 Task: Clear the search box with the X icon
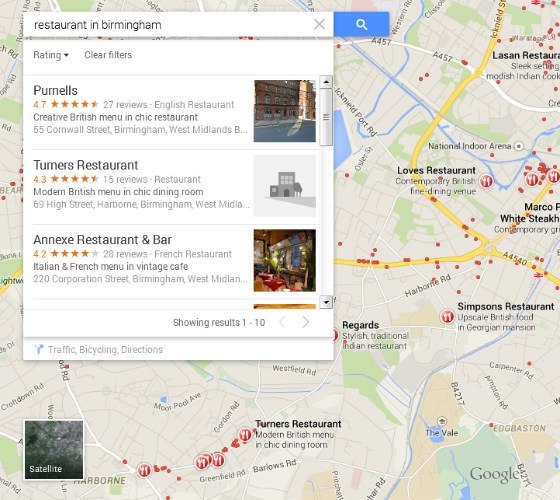[319, 24]
